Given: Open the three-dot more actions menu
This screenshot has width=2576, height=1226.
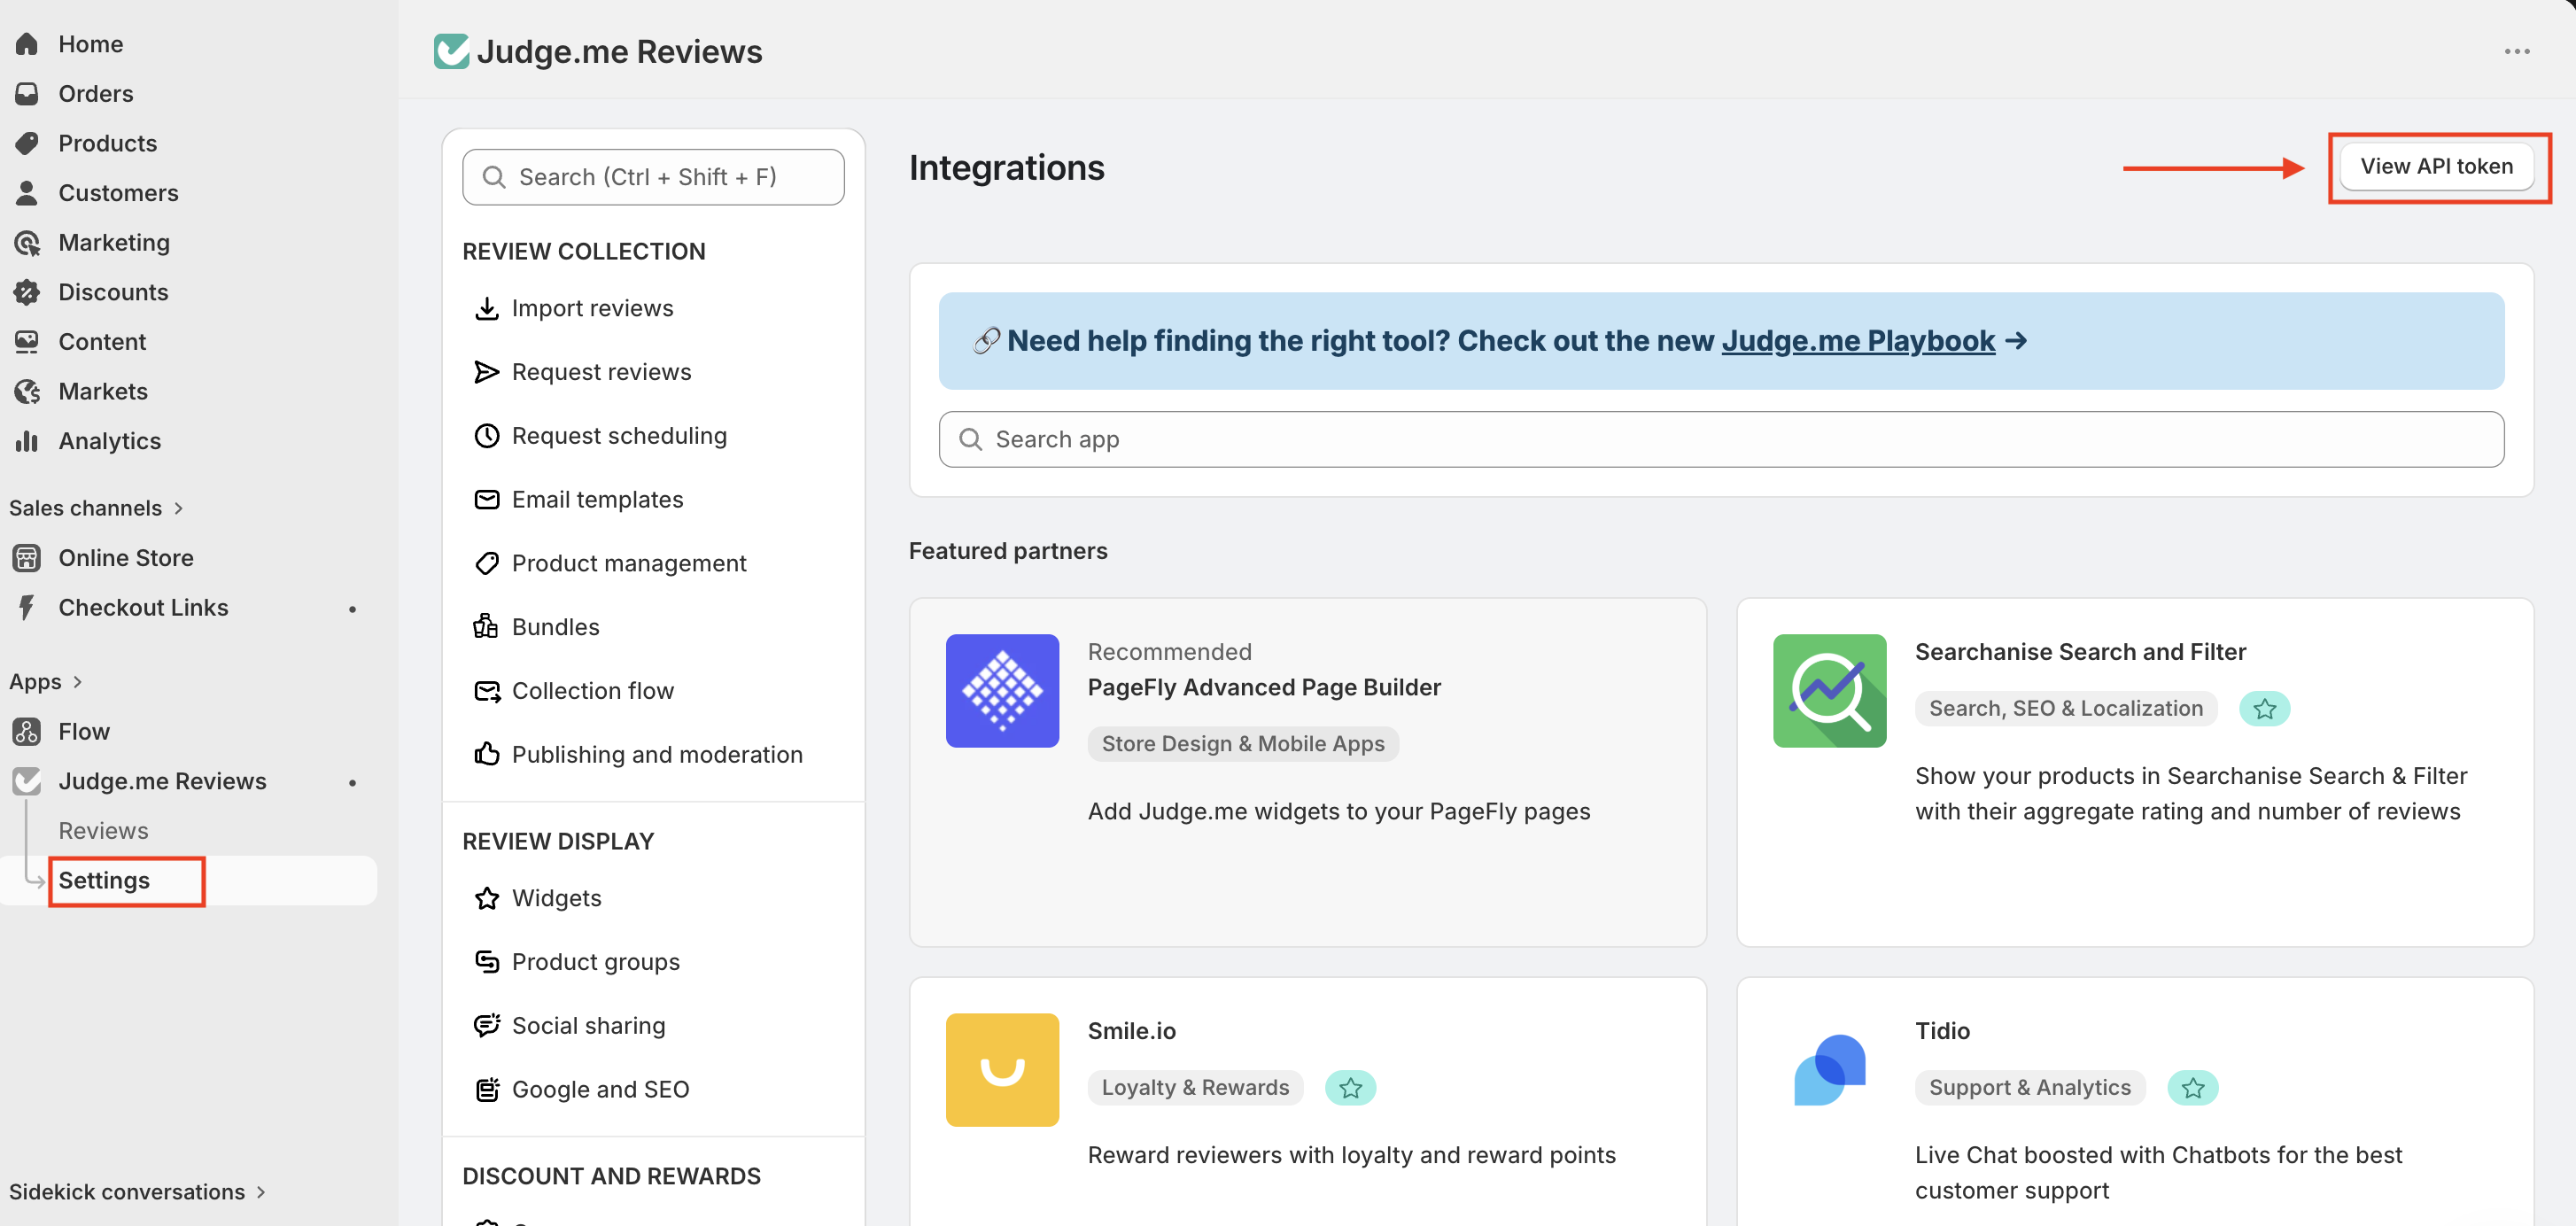Looking at the screenshot, I should (2517, 51).
